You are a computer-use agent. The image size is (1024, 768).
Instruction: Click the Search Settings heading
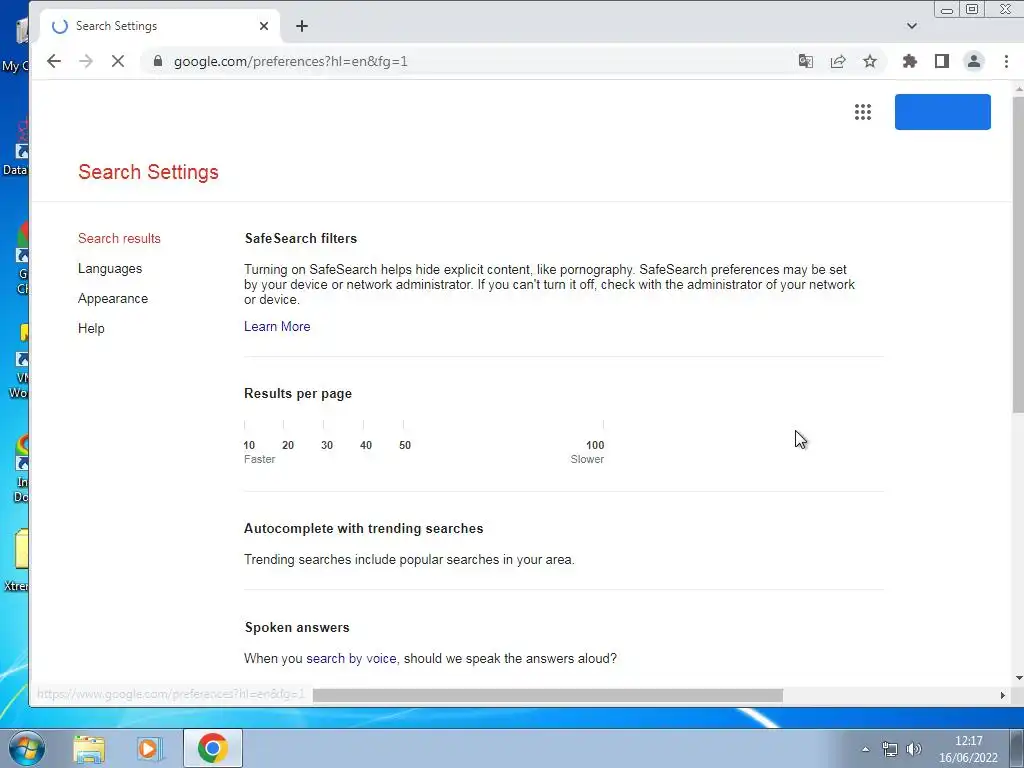148,172
